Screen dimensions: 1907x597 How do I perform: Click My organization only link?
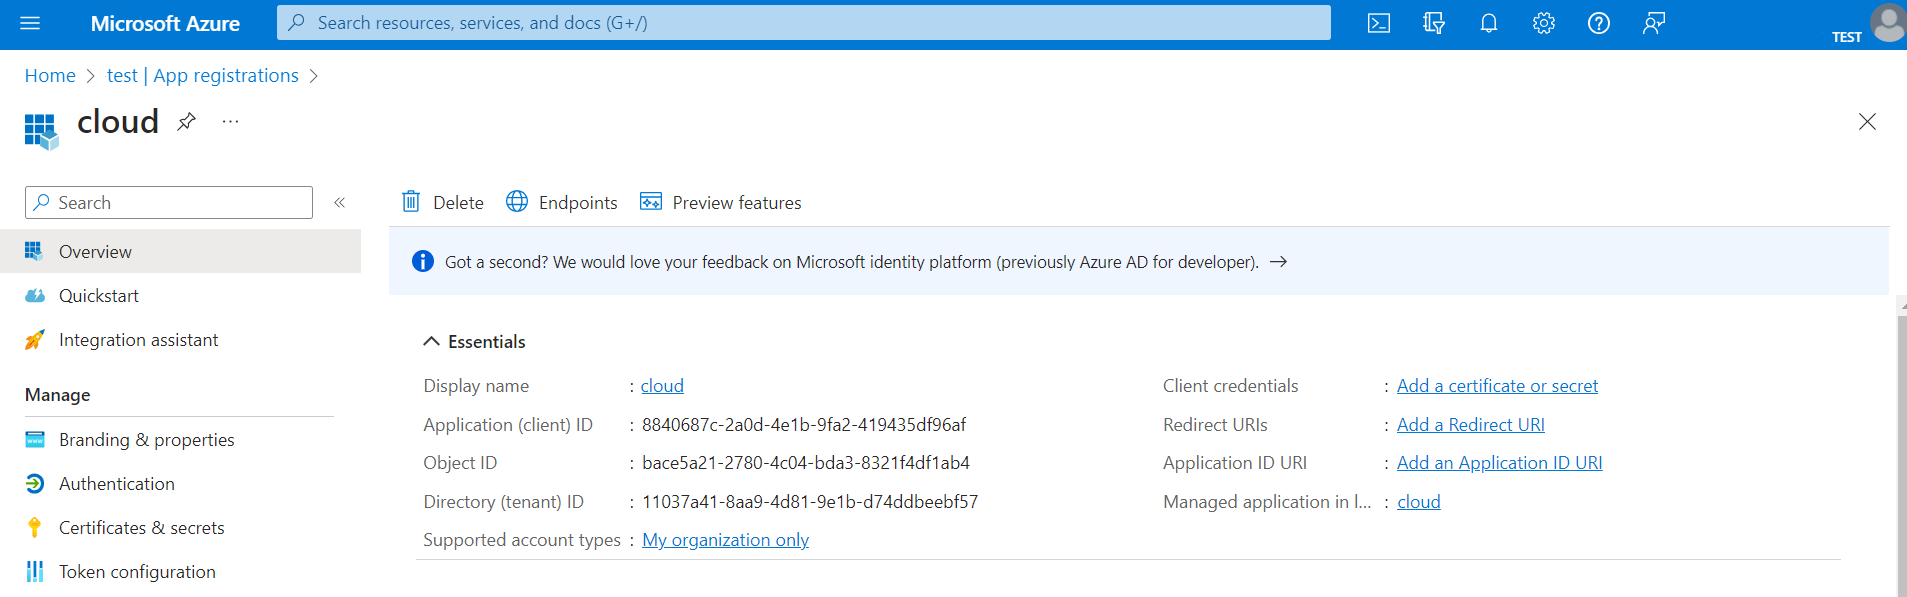tap(725, 540)
